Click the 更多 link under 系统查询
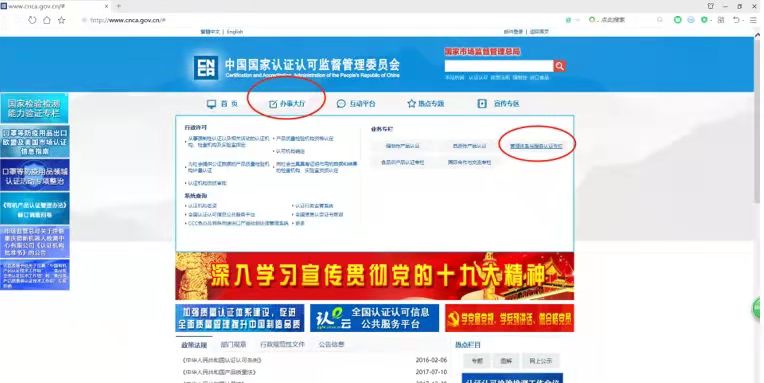Screen dimensions: 764x383 point(300,223)
